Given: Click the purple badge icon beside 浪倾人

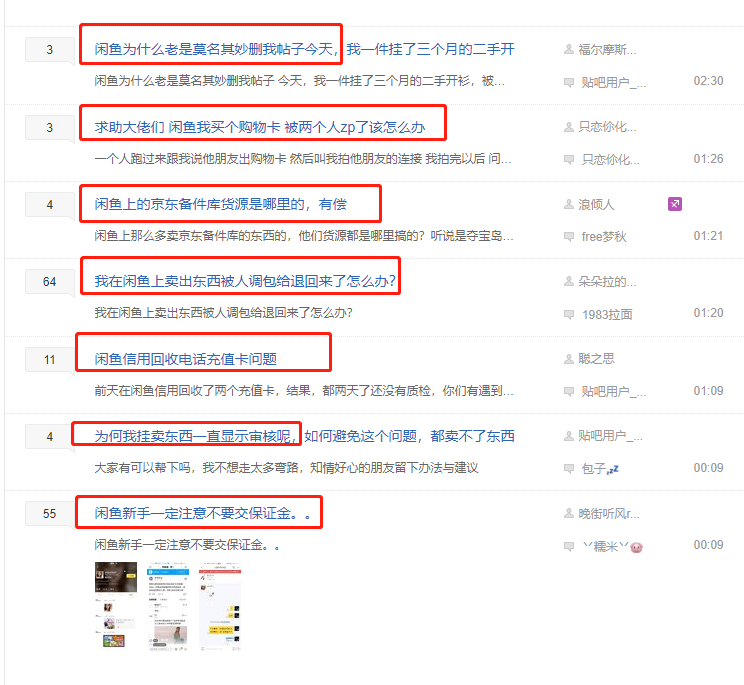Looking at the screenshot, I should 675,204.
